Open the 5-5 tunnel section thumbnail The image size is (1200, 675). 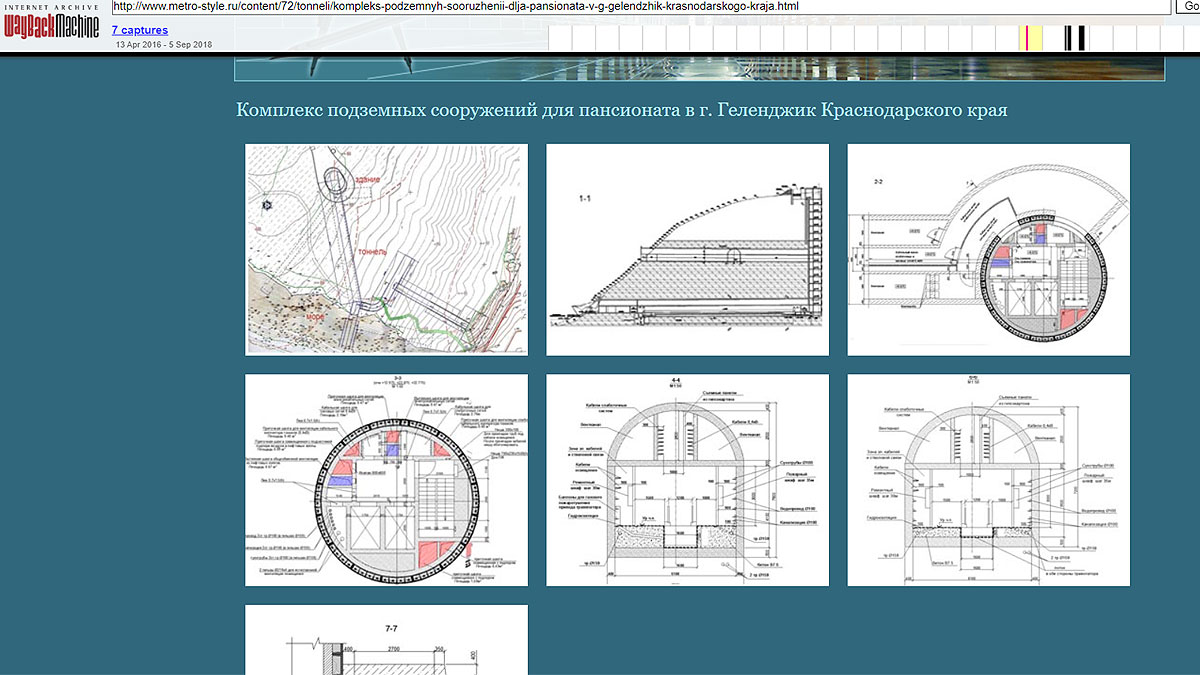[988, 480]
